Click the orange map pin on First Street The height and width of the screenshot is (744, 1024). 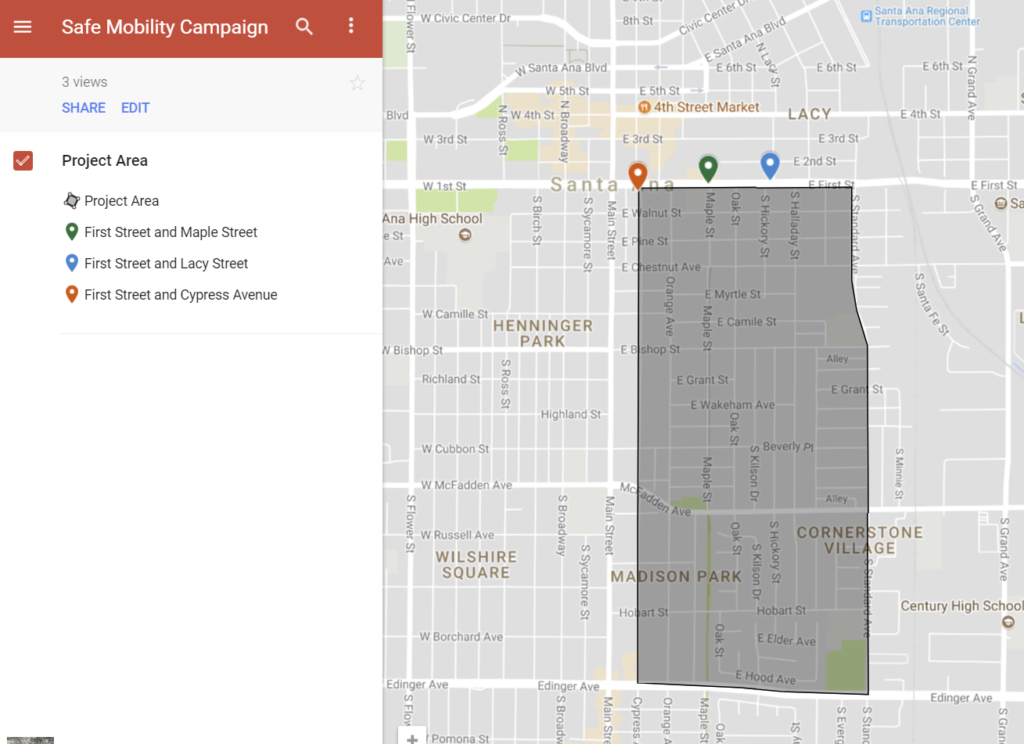pos(637,175)
